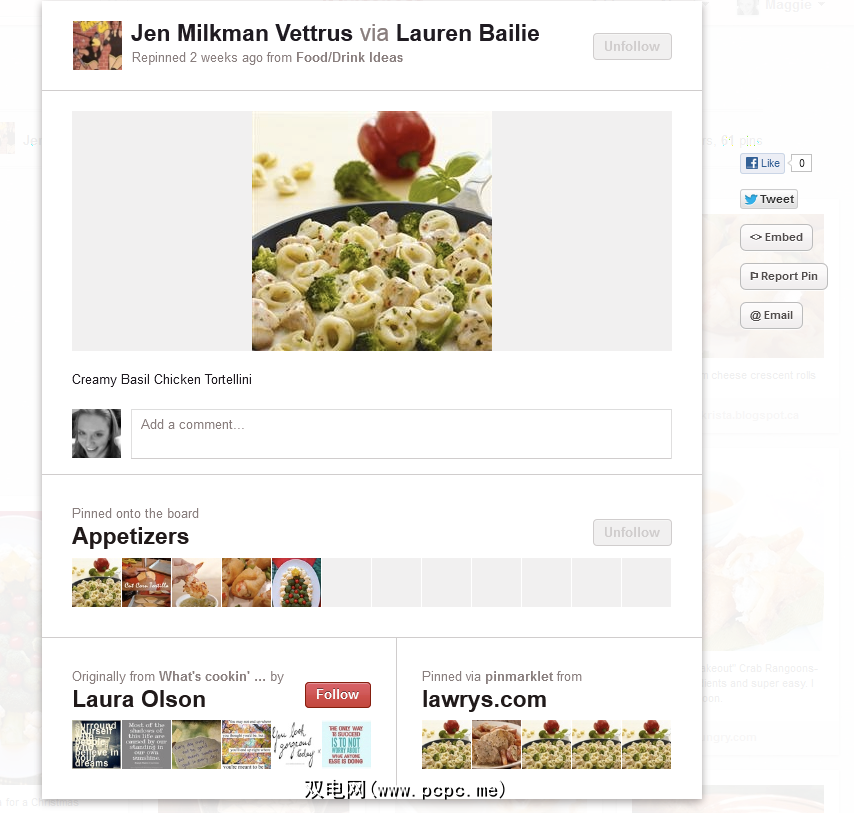The height and width of the screenshot is (813, 854).
Task: Share the pin via Email button
Action: pyautogui.click(x=771, y=315)
